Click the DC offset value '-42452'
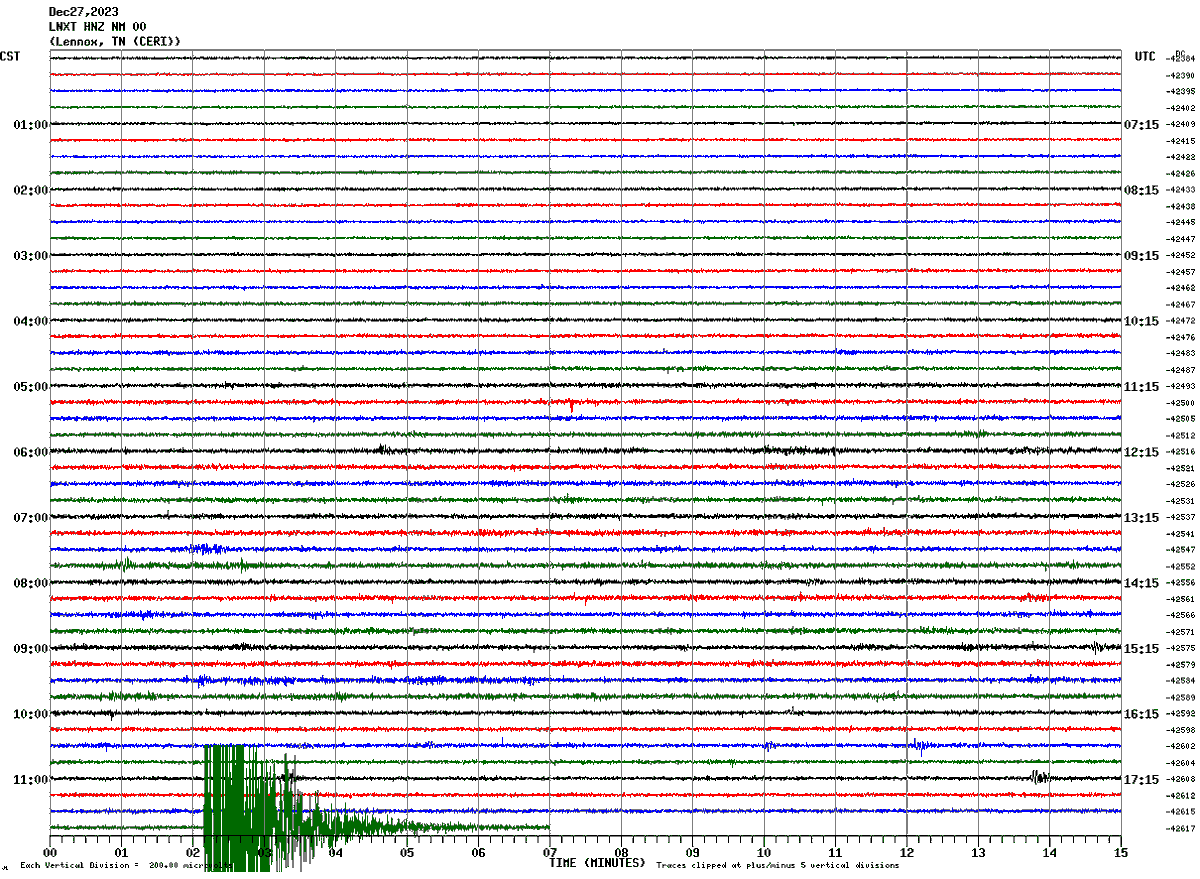Viewport: 1200px width, 879px height. tap(1181, 256)
